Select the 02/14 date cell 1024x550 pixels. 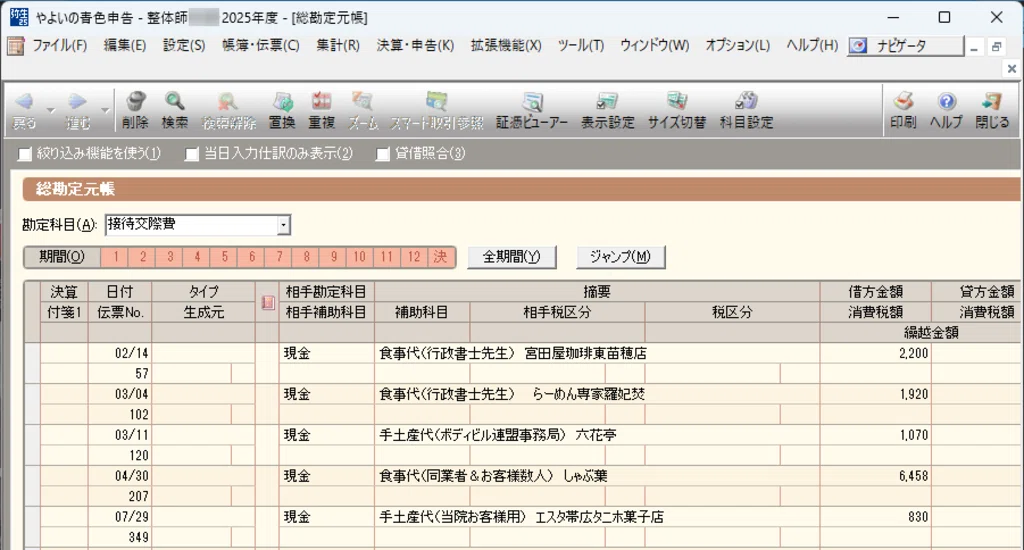(120, 353)
